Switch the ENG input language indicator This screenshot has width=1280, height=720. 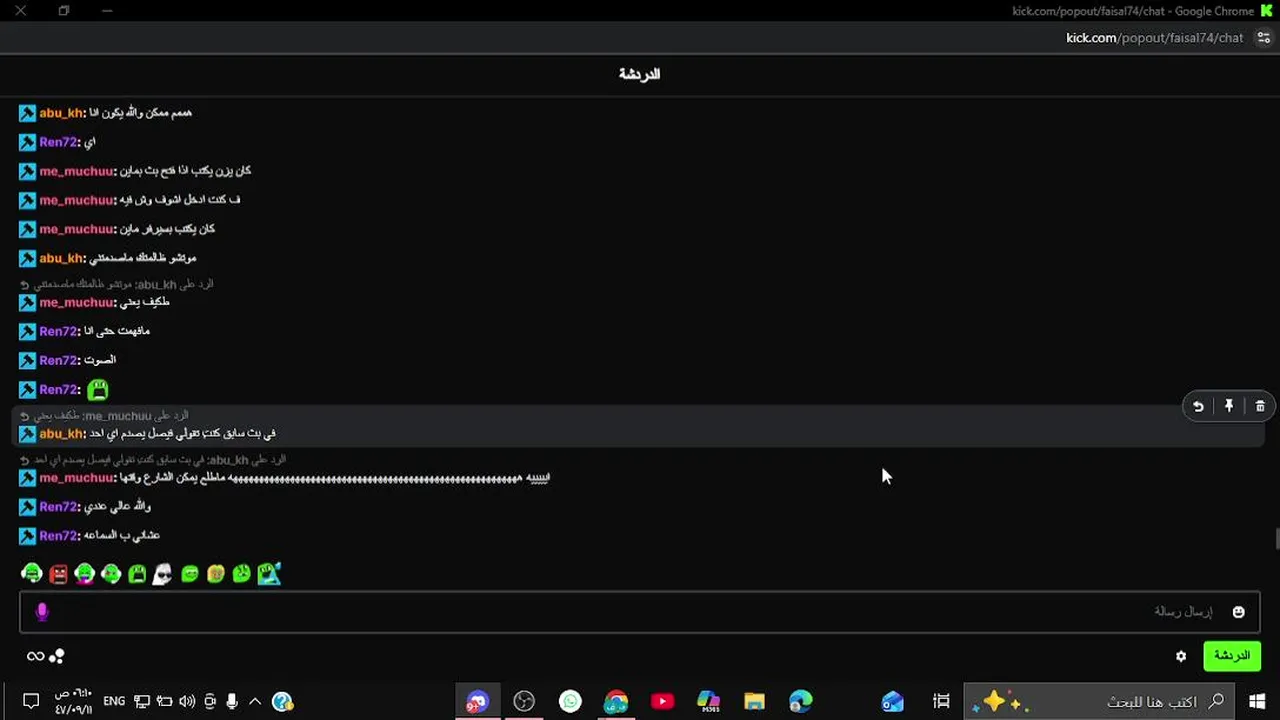pyautogui.click(x=114, y=701)
